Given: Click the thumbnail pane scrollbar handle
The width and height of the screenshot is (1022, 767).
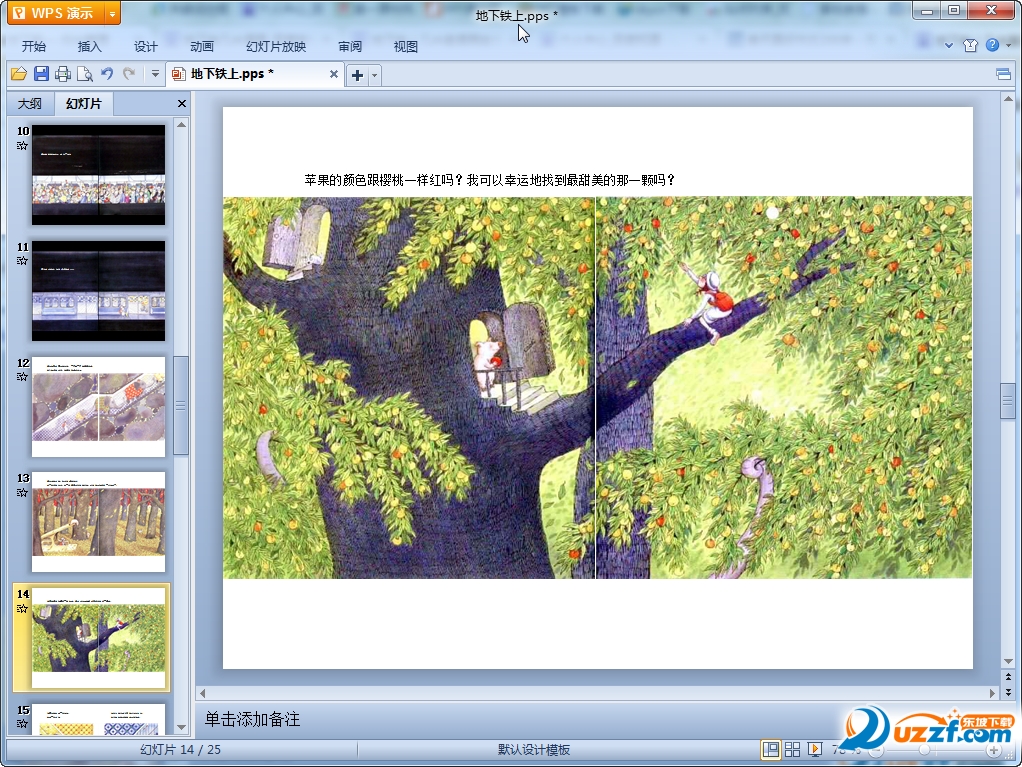Looking at the screenshot, I should [x=181, y=405].
